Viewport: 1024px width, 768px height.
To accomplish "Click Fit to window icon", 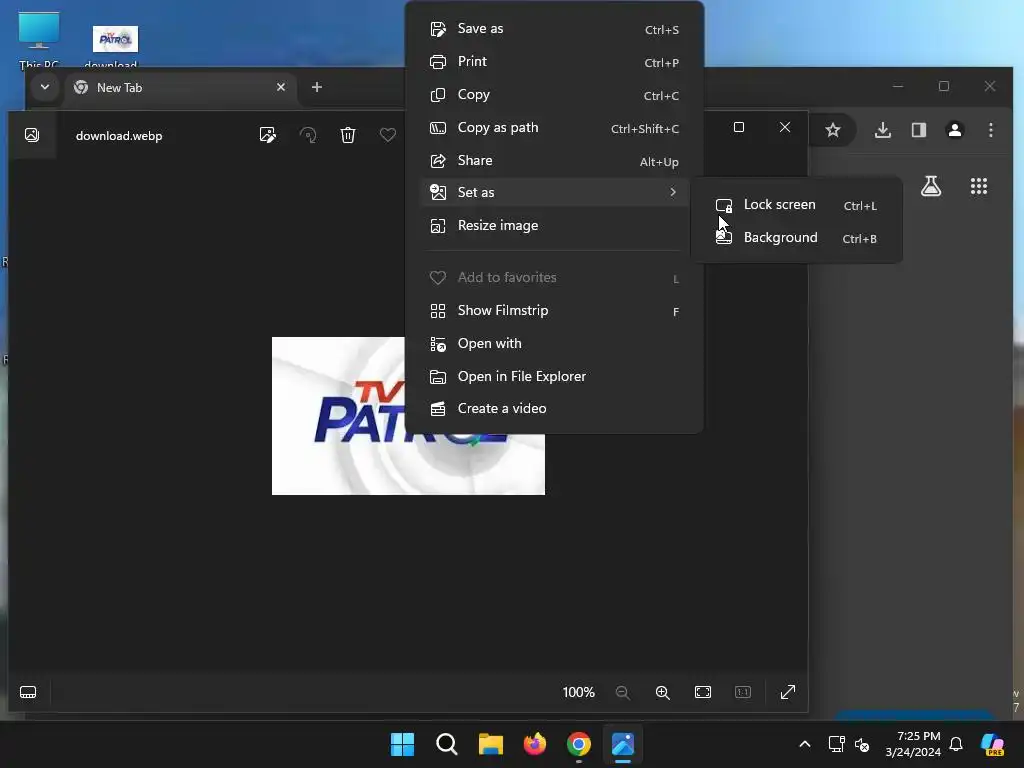I will (703, 692).
